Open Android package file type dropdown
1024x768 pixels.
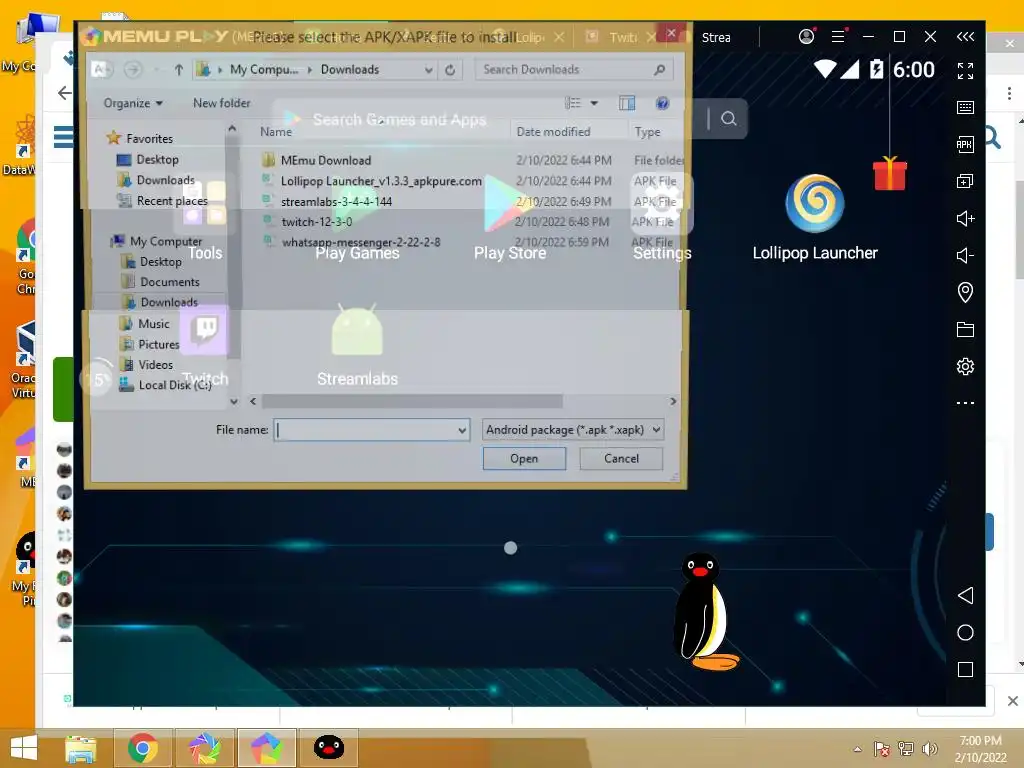pyautogui.click(x=573, y=430)
